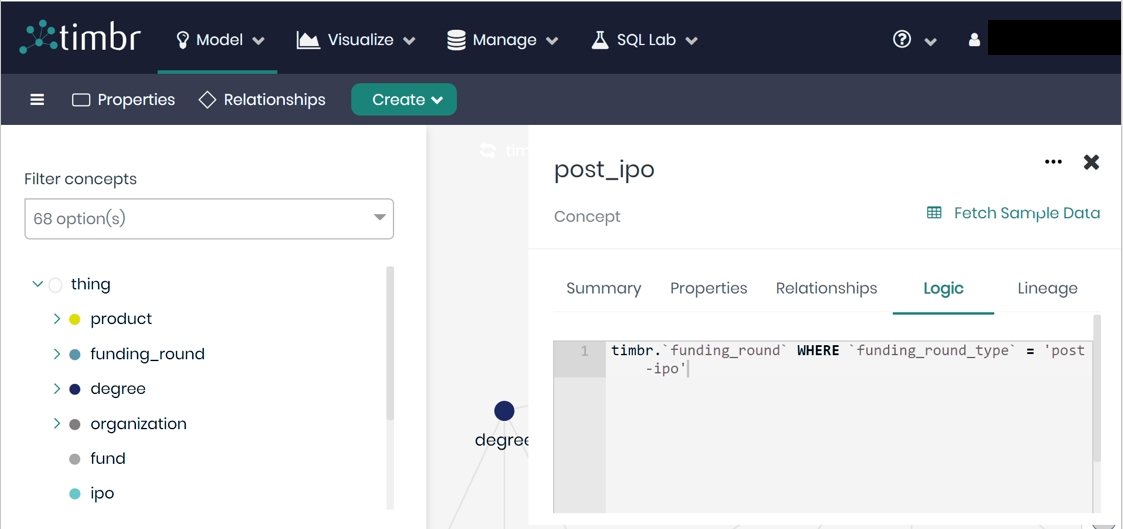Open the SQL Lab menu

tap(644, 39)
